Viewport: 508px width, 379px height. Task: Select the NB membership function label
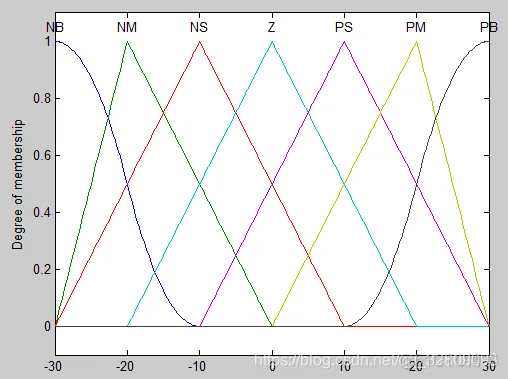(55, 27)
